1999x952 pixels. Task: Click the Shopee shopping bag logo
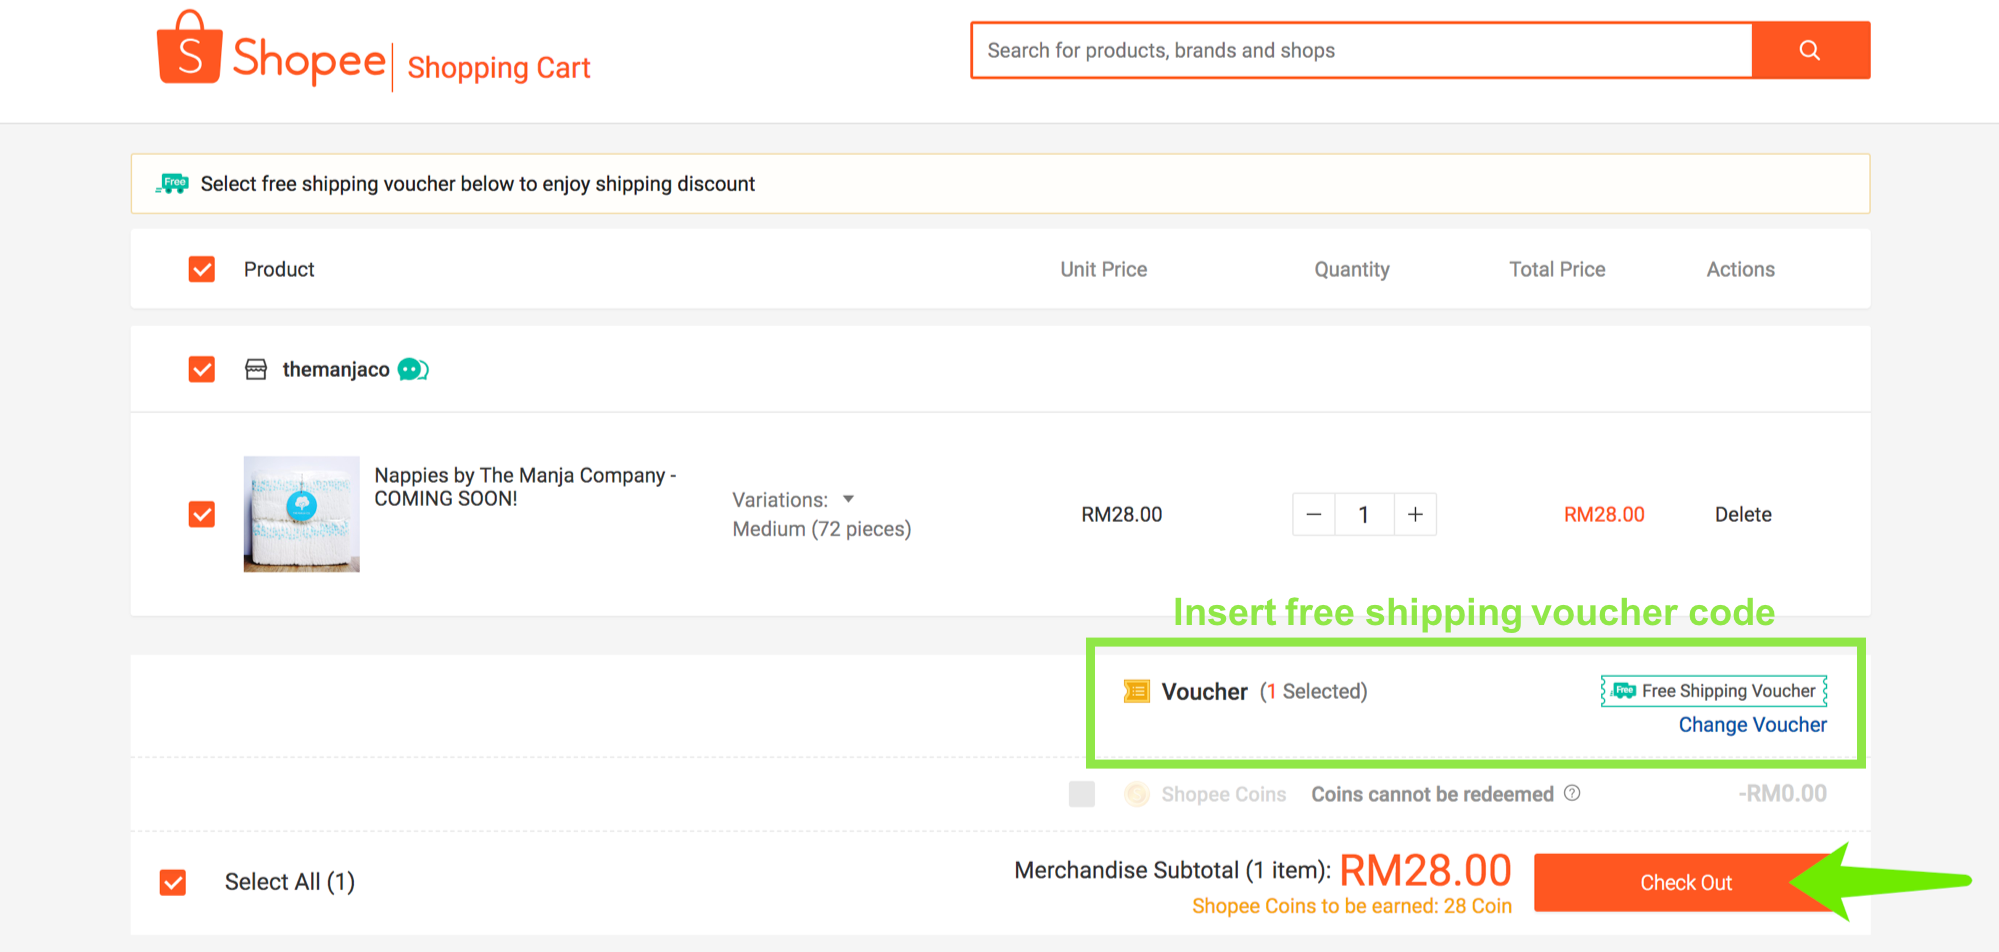[189, 47]
